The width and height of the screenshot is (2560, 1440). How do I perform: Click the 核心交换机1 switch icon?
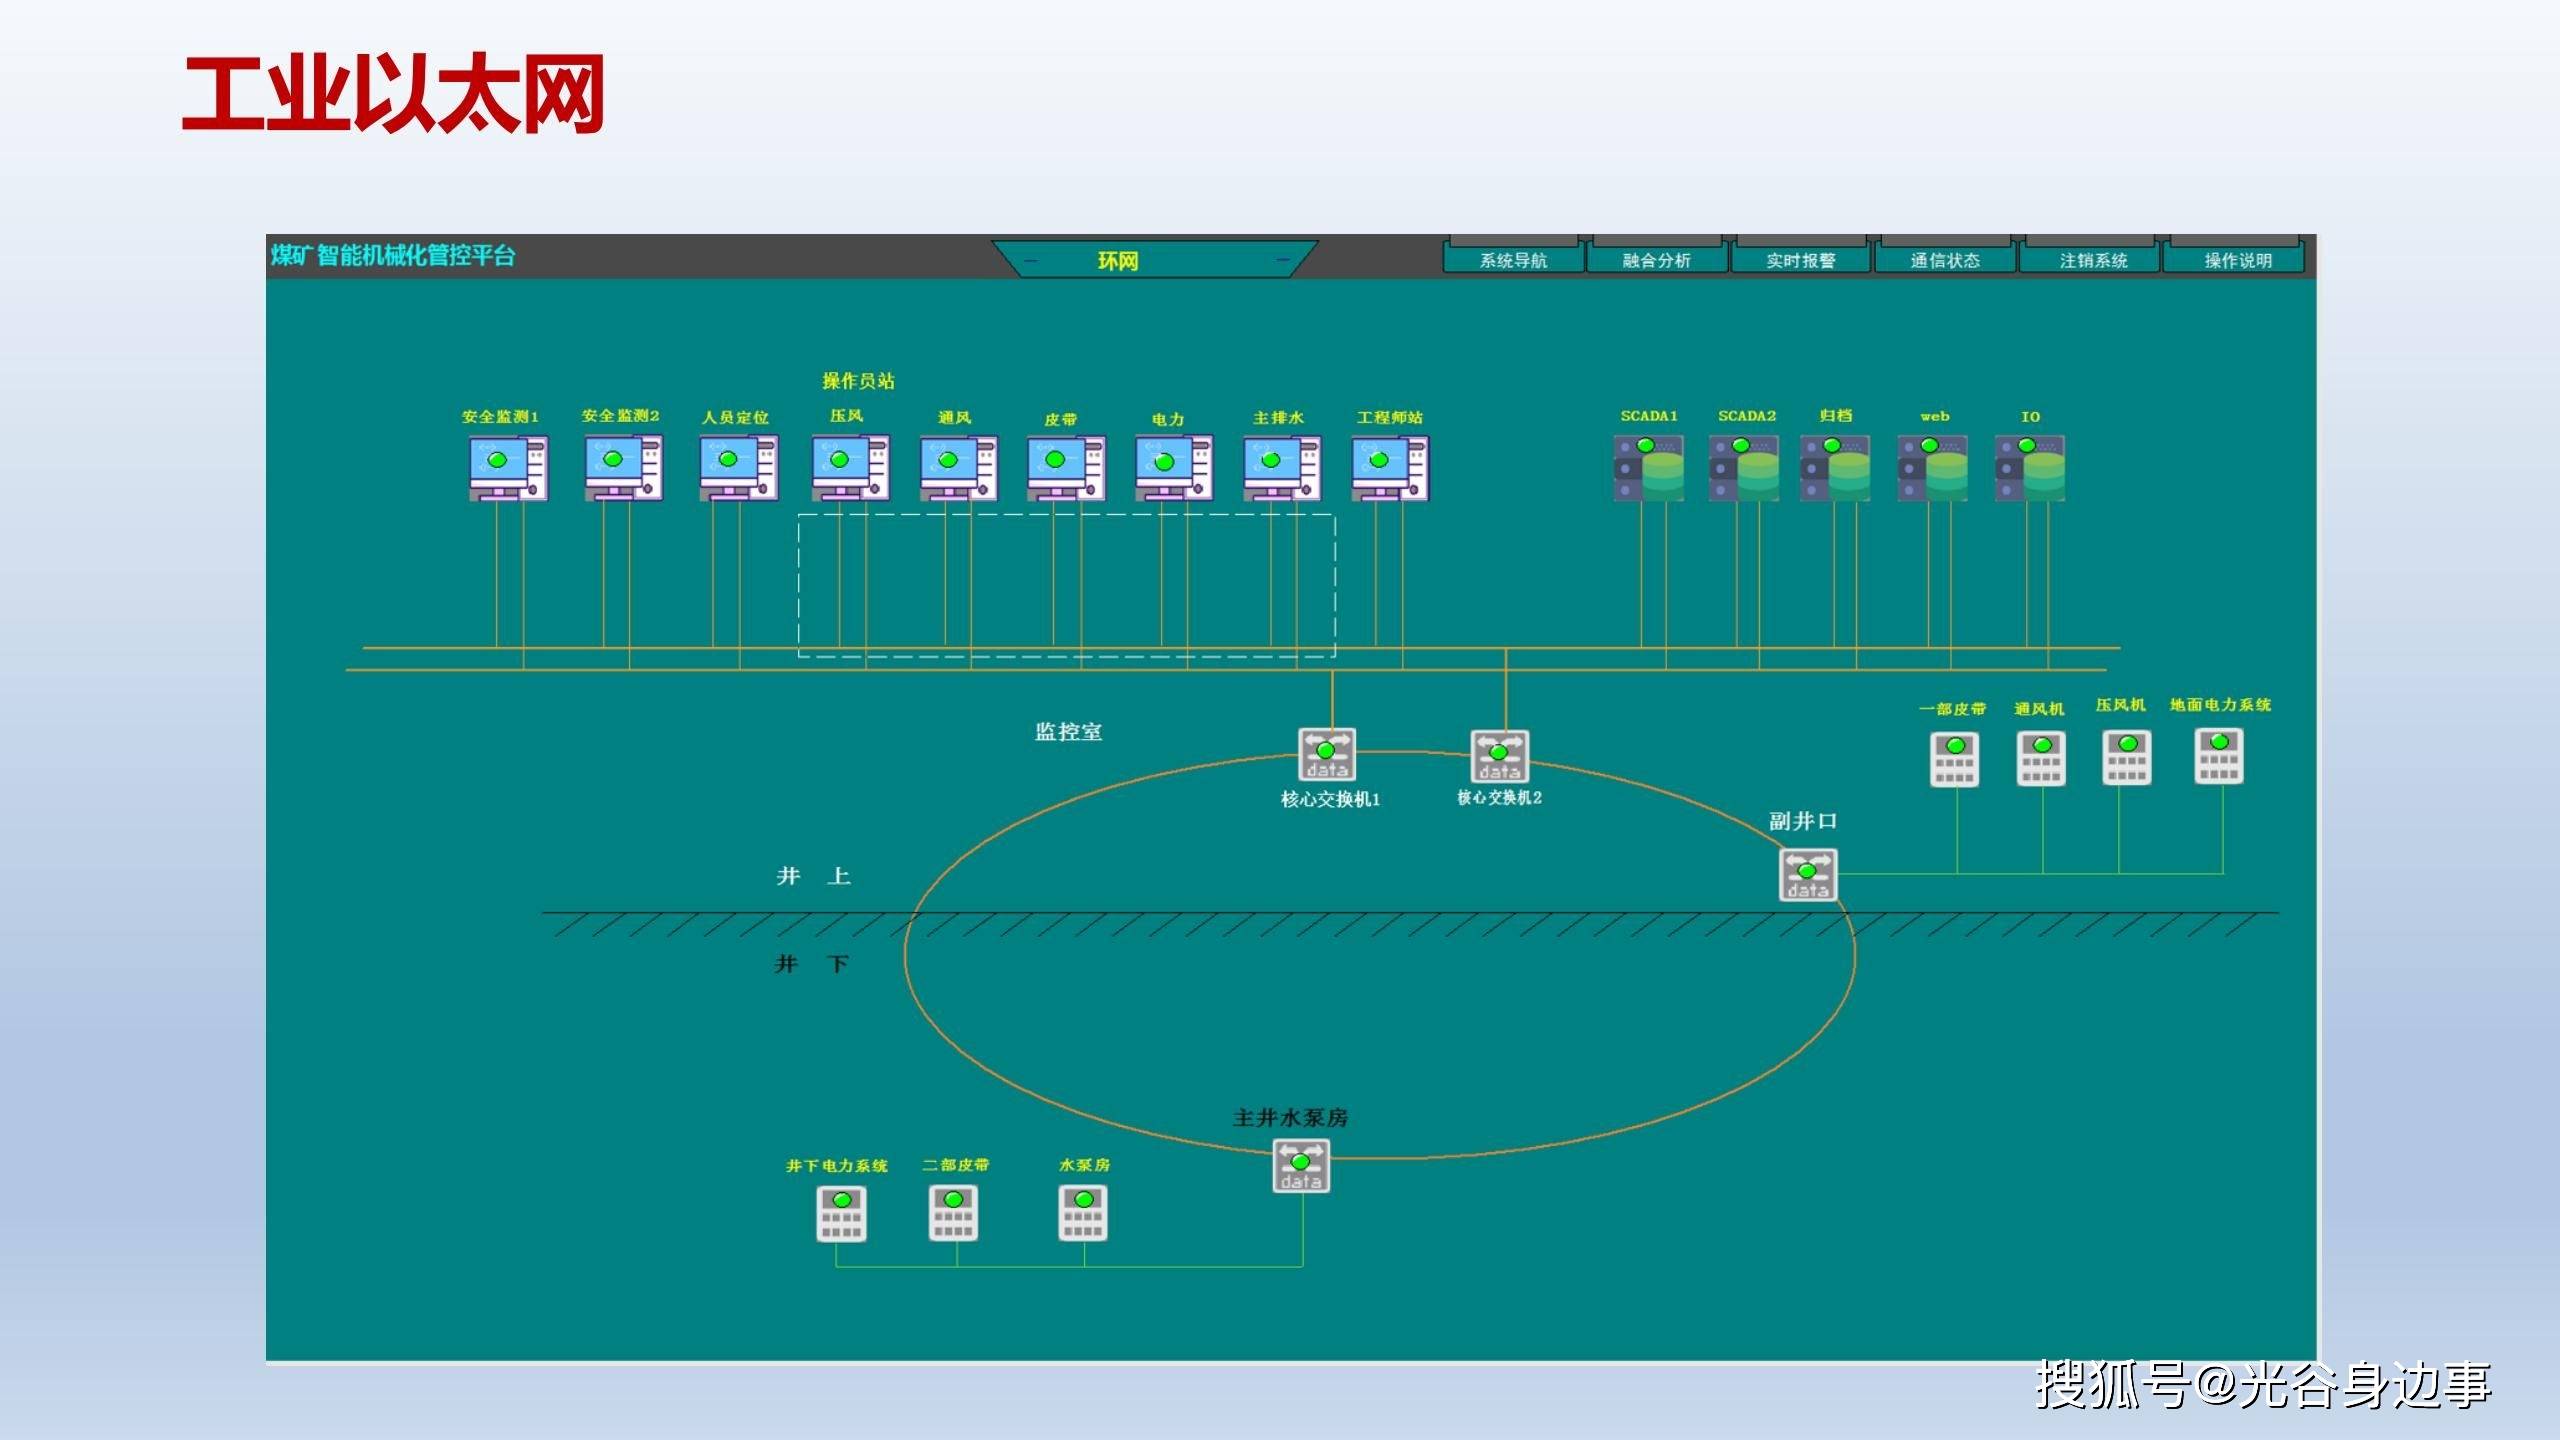point(1327,754)
